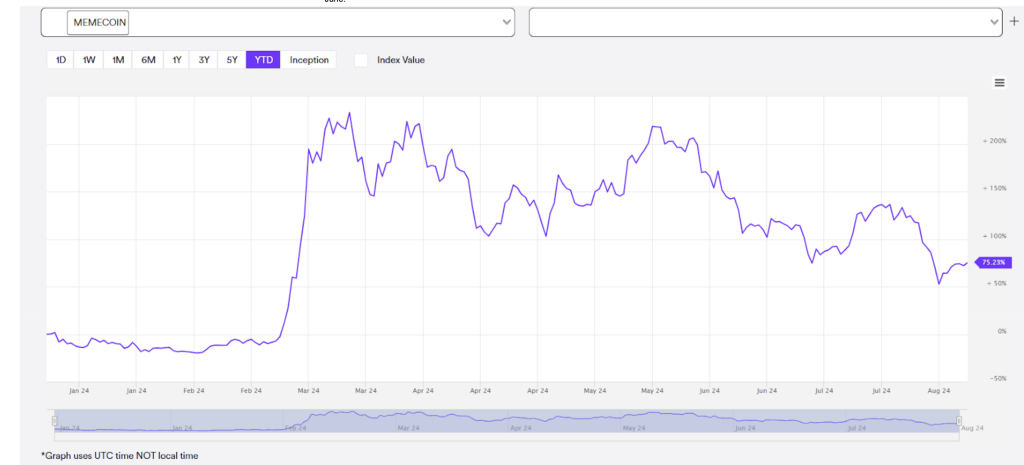Switch chart to 3Y range
The image size is (1024, 465).
204,60
